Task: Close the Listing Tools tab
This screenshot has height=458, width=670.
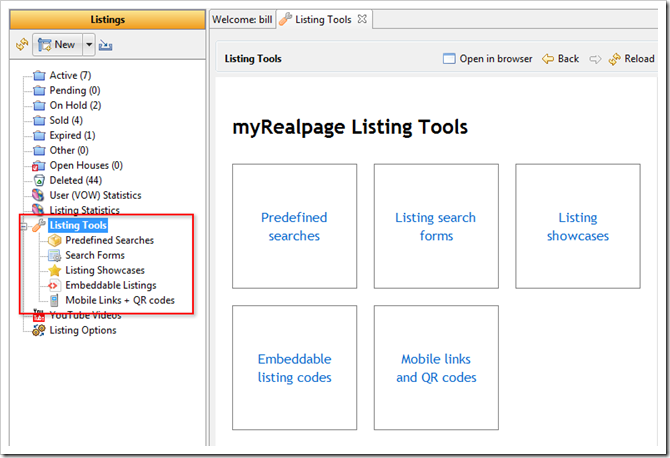Action: (x=362, y=19)
